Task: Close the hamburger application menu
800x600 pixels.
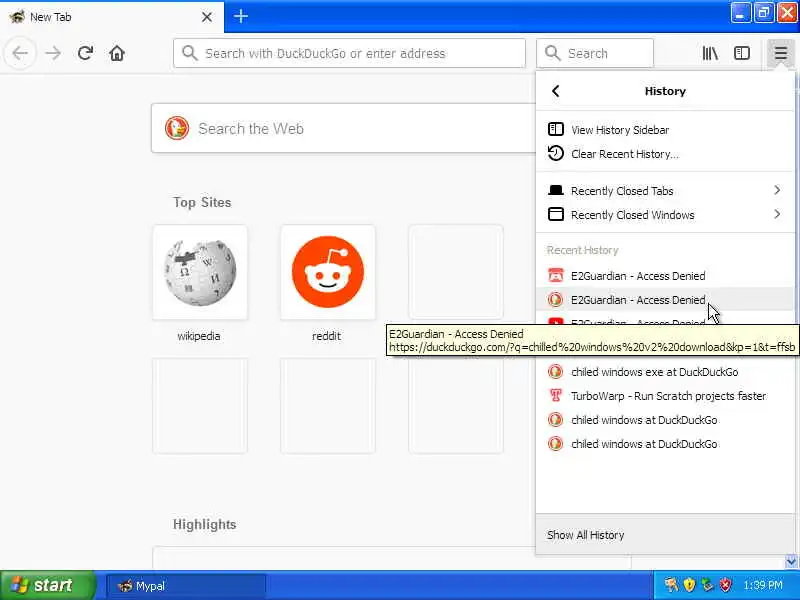Action: pos(780,53)
